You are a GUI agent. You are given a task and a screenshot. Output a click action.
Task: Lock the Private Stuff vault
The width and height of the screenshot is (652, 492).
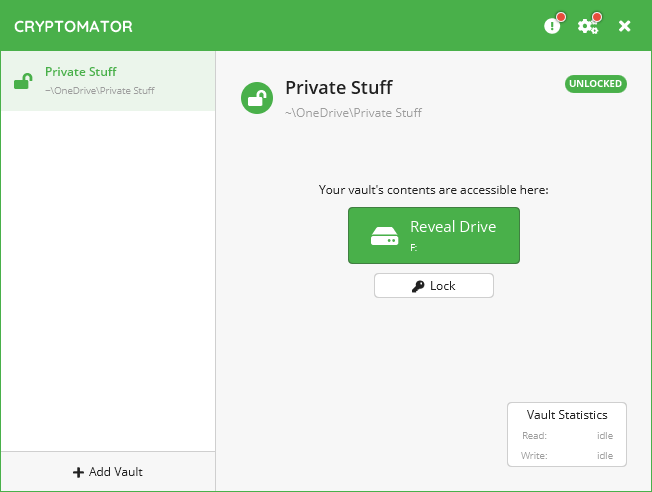tap(434, 286)
